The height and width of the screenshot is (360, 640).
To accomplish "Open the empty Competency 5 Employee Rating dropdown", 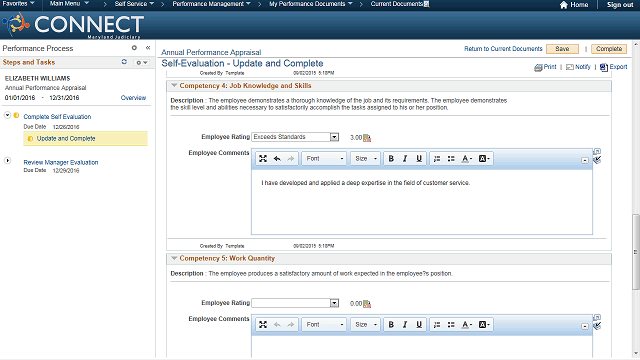I will click(295, 303).
